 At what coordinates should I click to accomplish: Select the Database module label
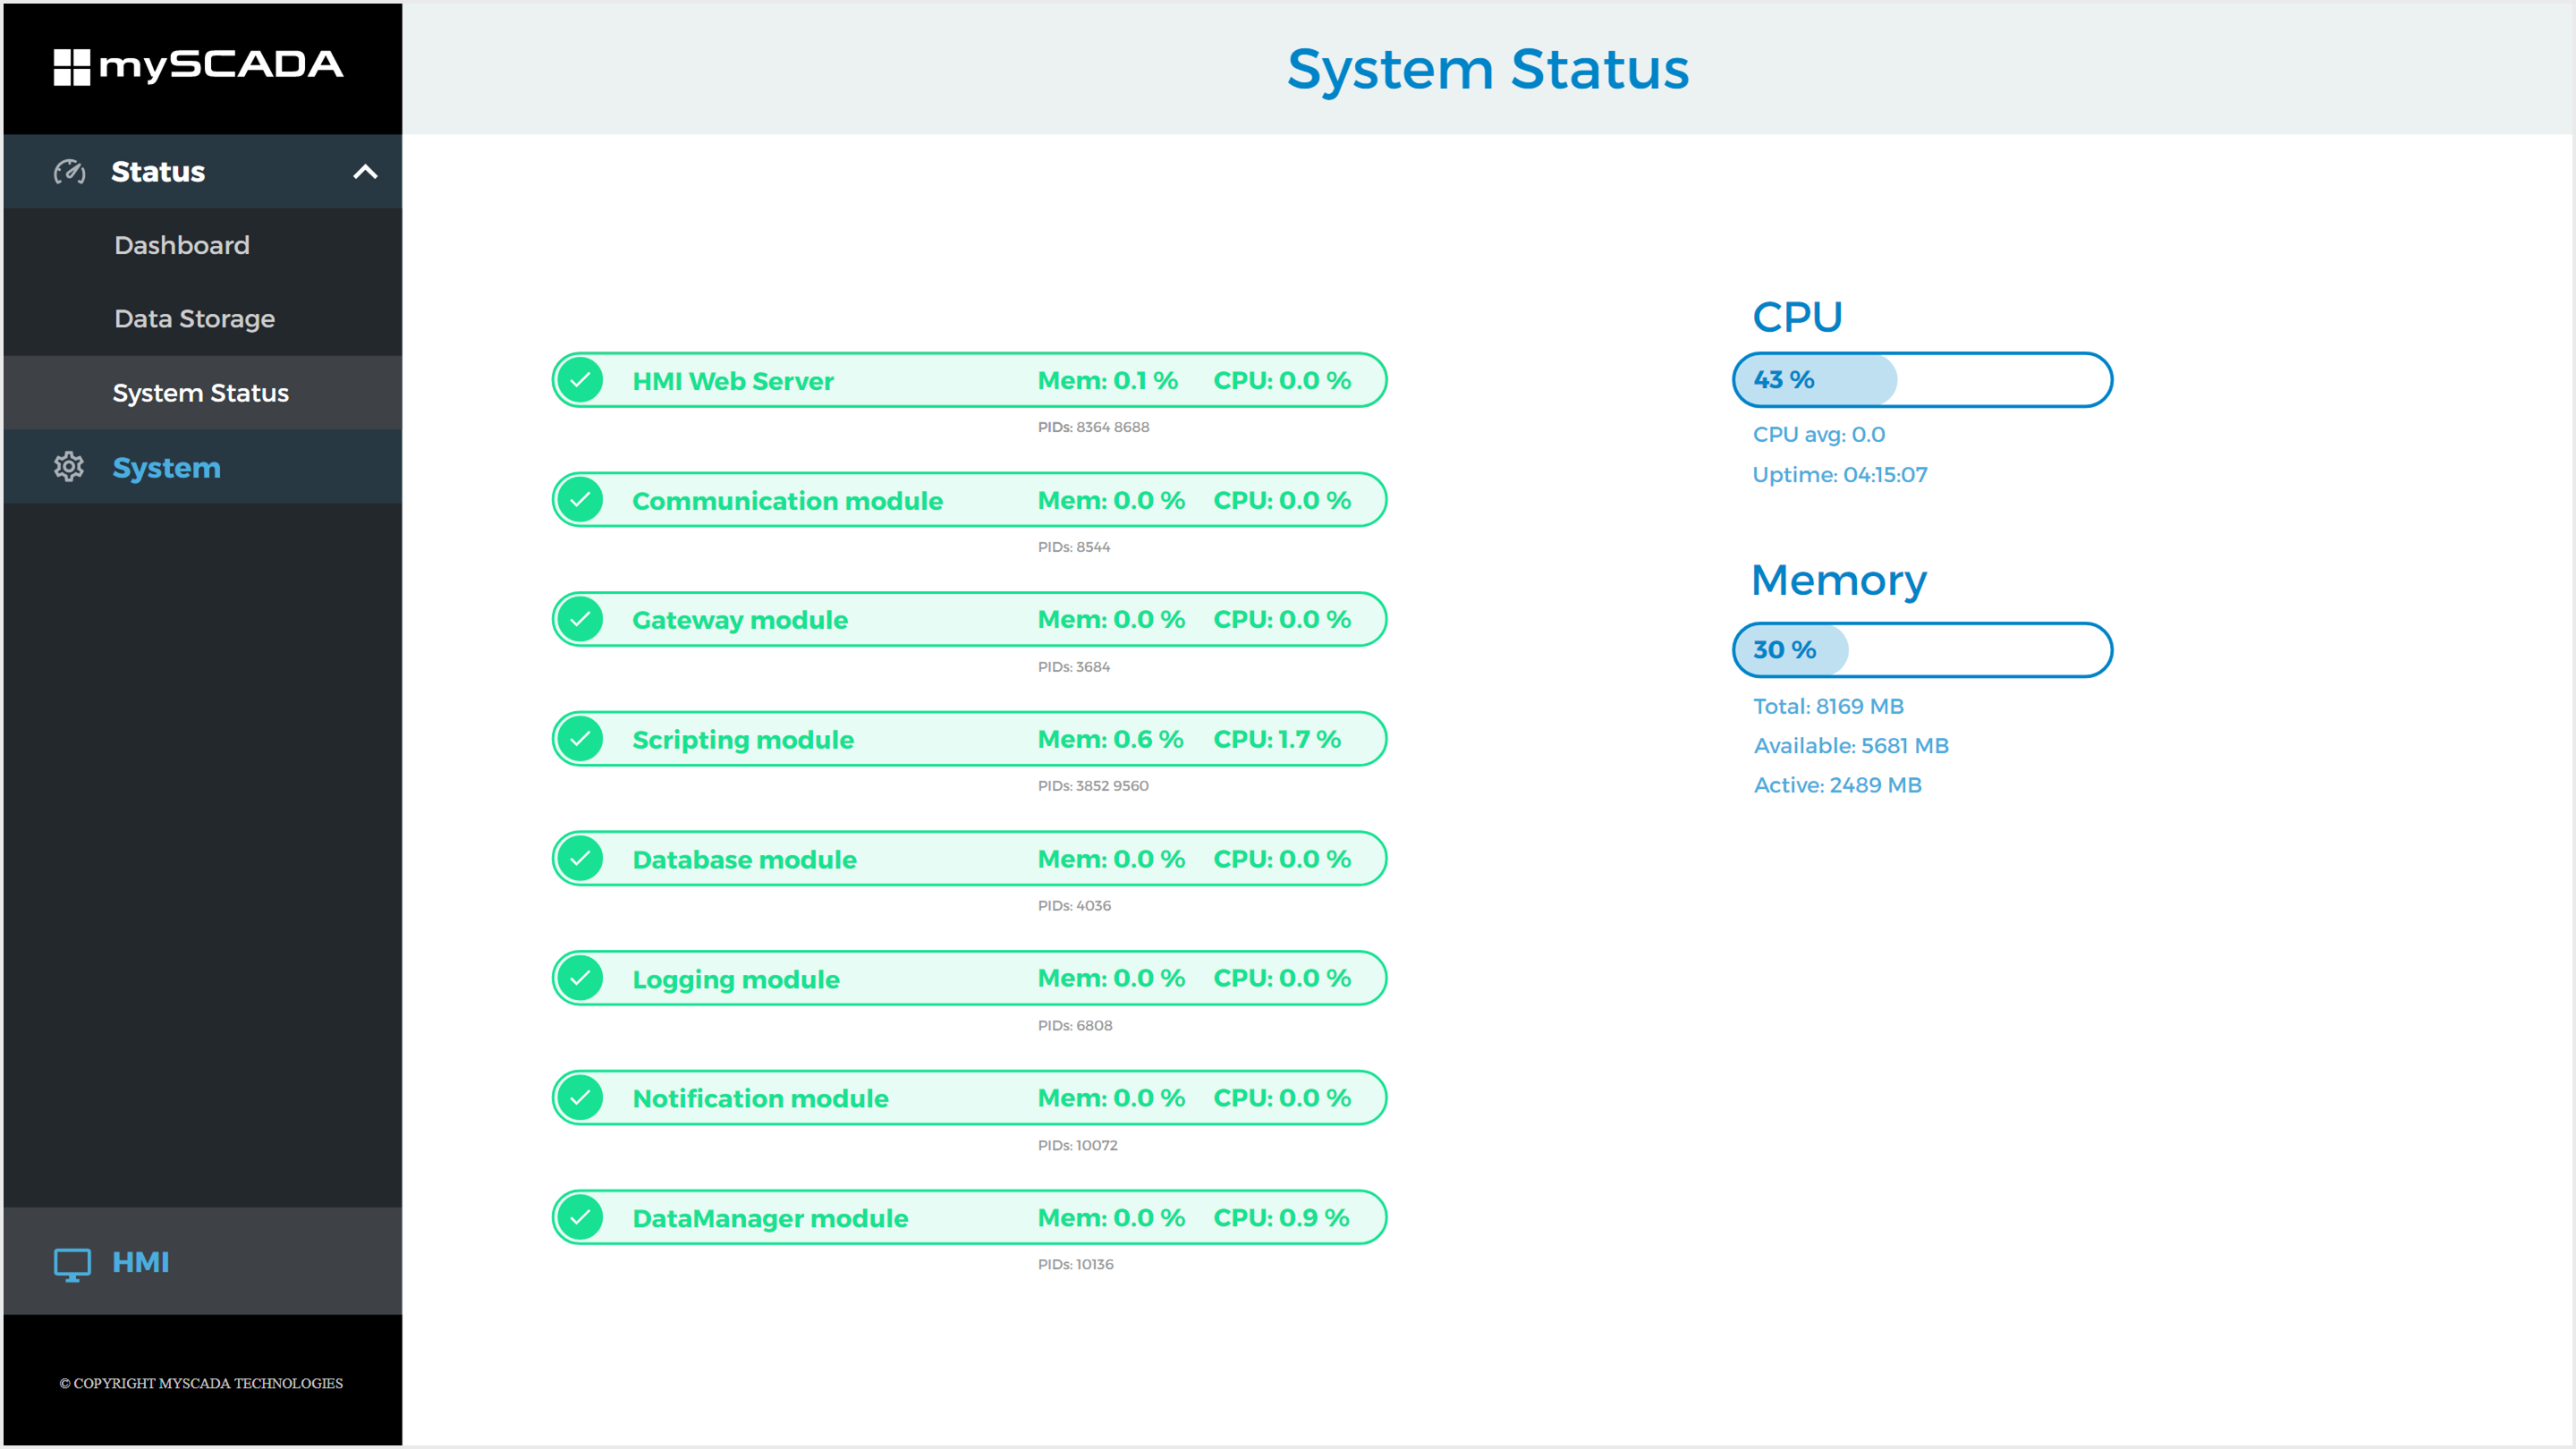(745, 860)
